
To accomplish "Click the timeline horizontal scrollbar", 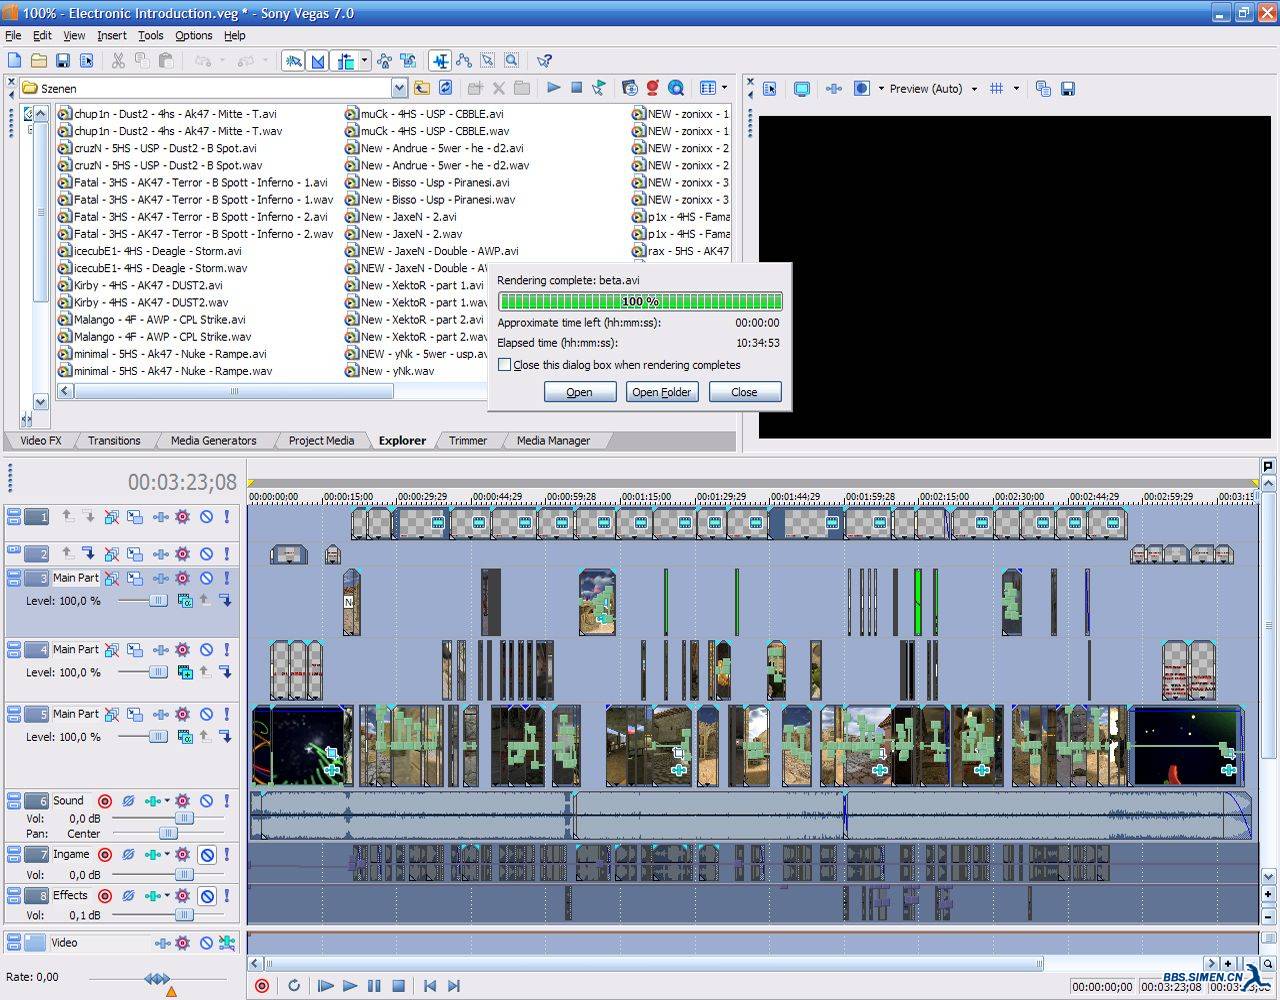I will [654, 964].
